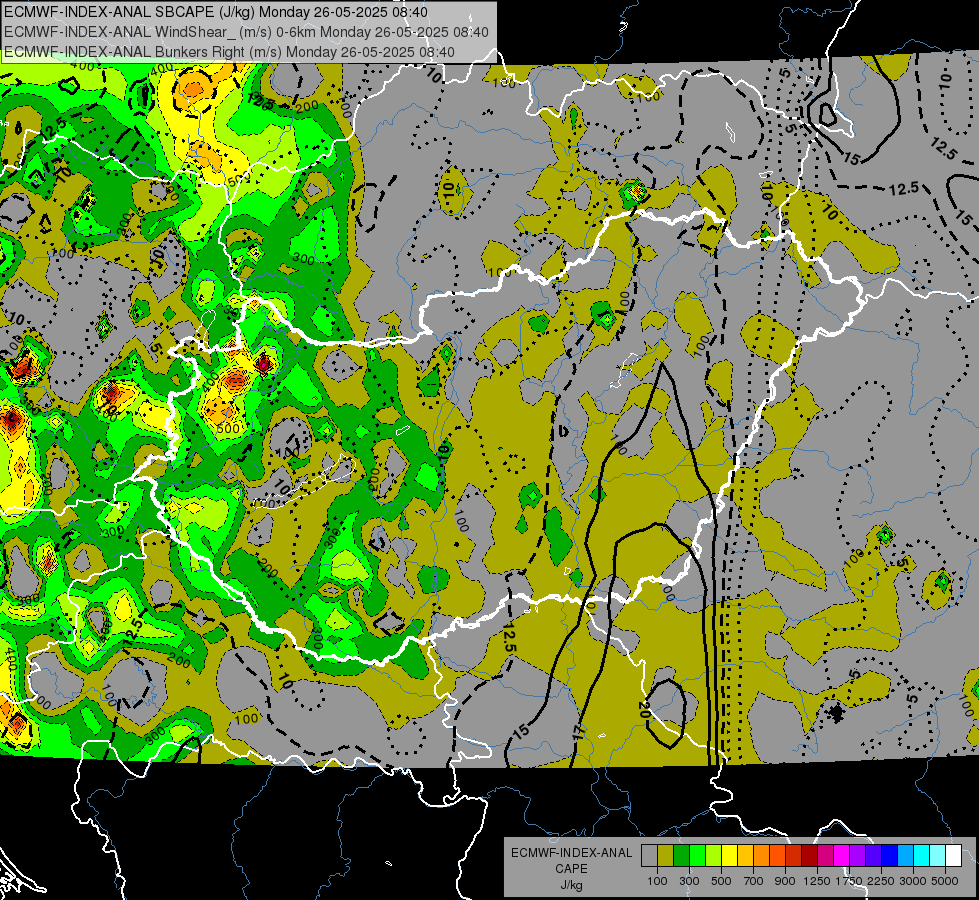Viewport: 979px width, 900px height.
Task: Click the contour label 20 on map
Action: 643,710
